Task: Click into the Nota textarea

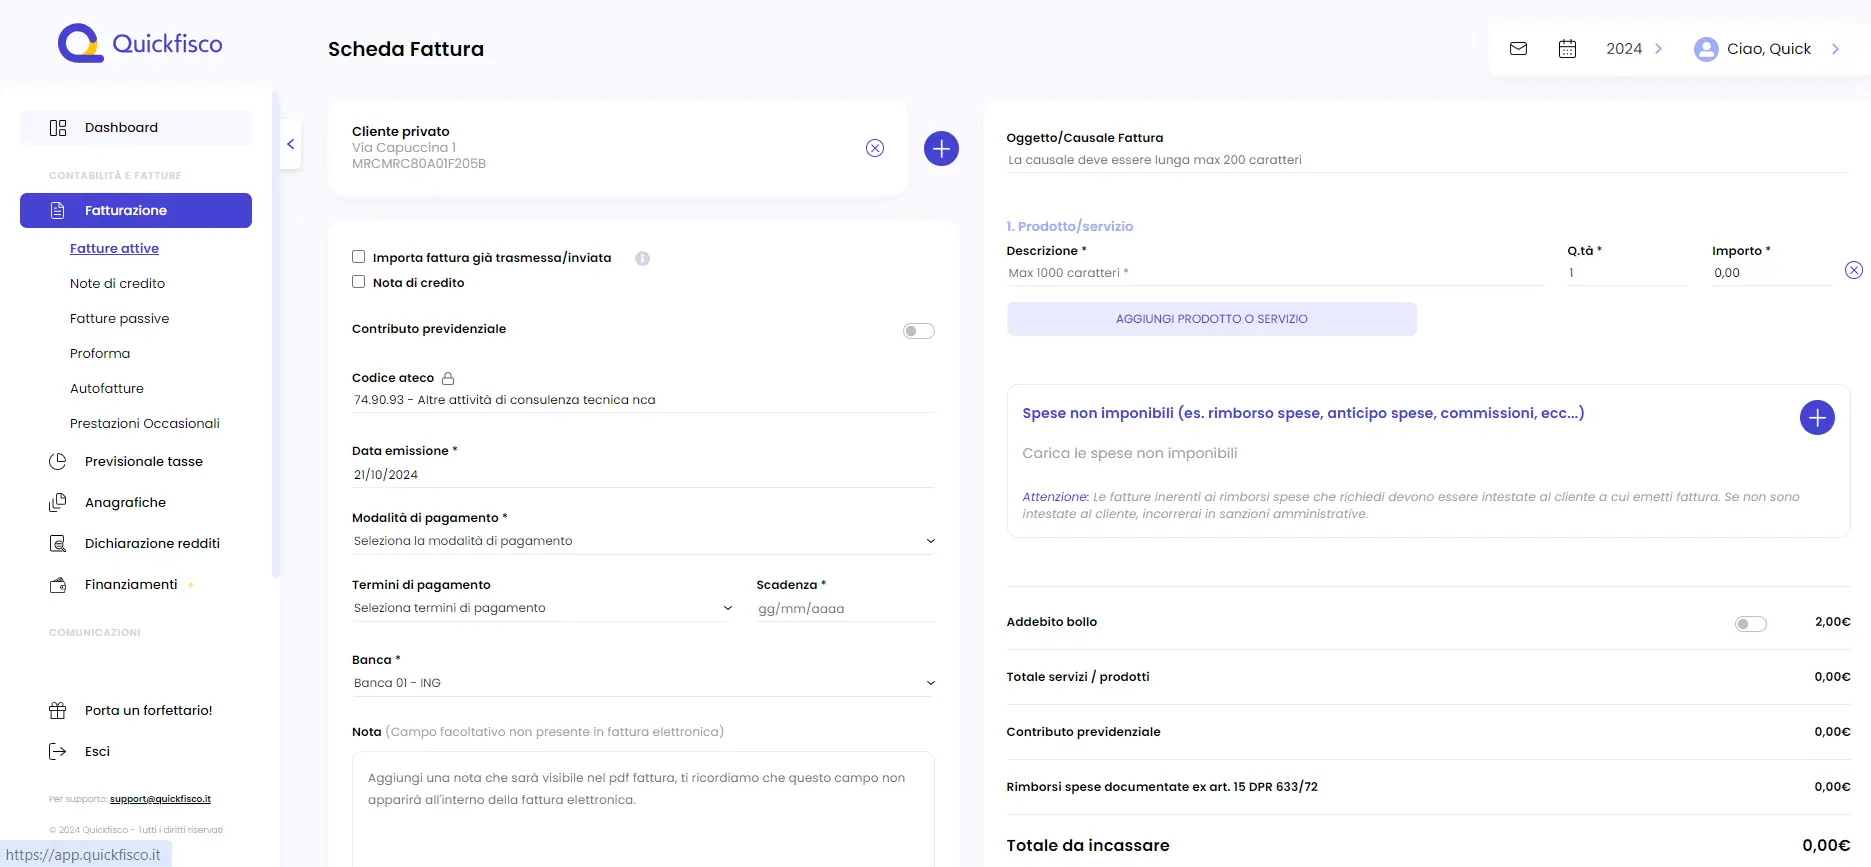Action: (x=643, y=809)
